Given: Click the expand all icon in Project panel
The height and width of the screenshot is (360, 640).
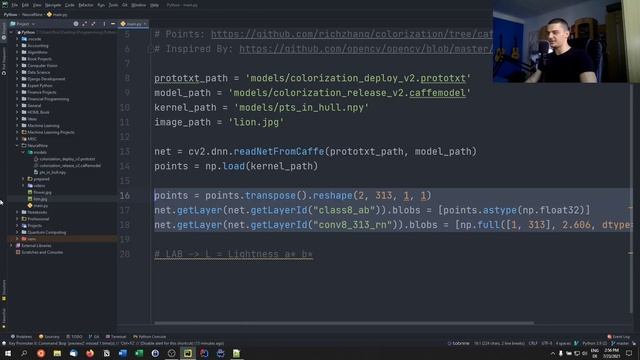Looking at the screenshot, I should click(85, 24).
